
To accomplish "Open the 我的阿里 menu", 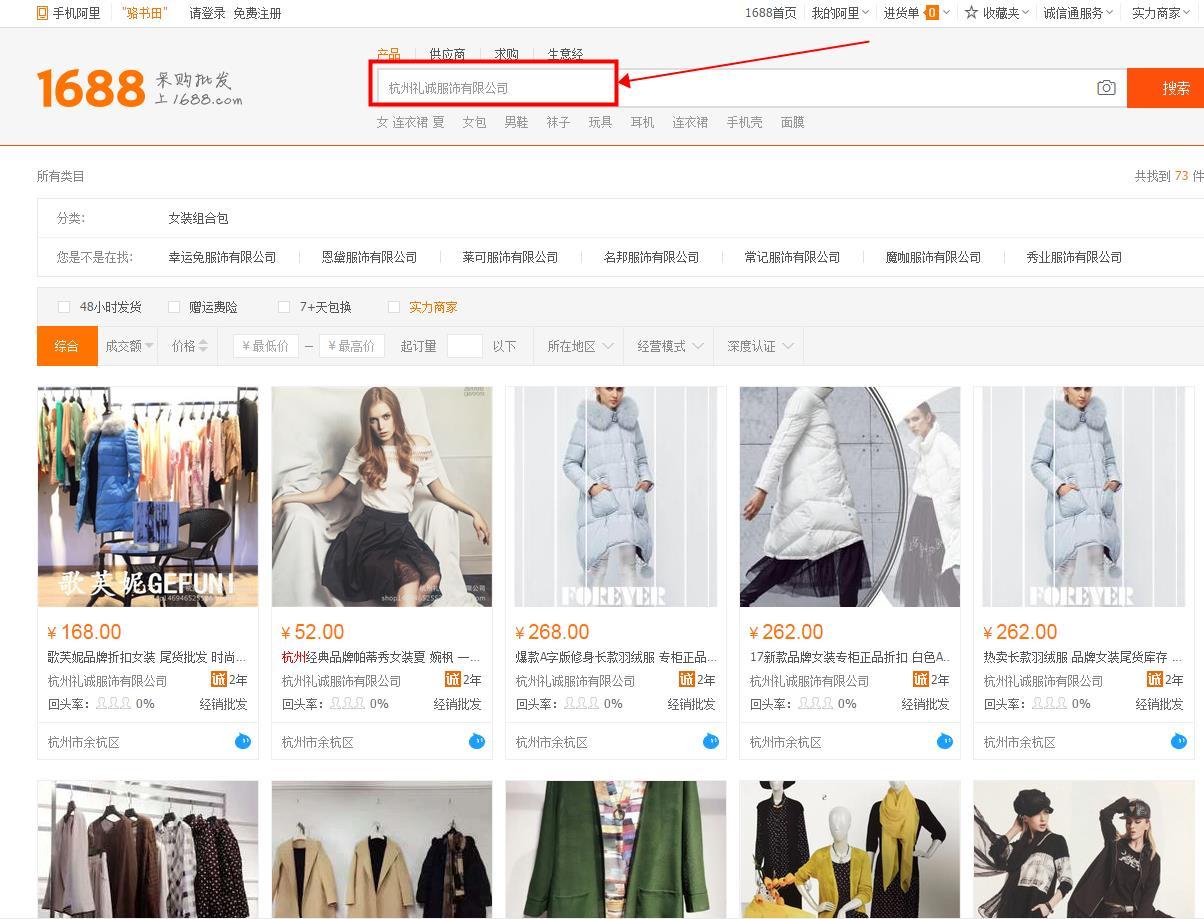I will pos(840,13).
